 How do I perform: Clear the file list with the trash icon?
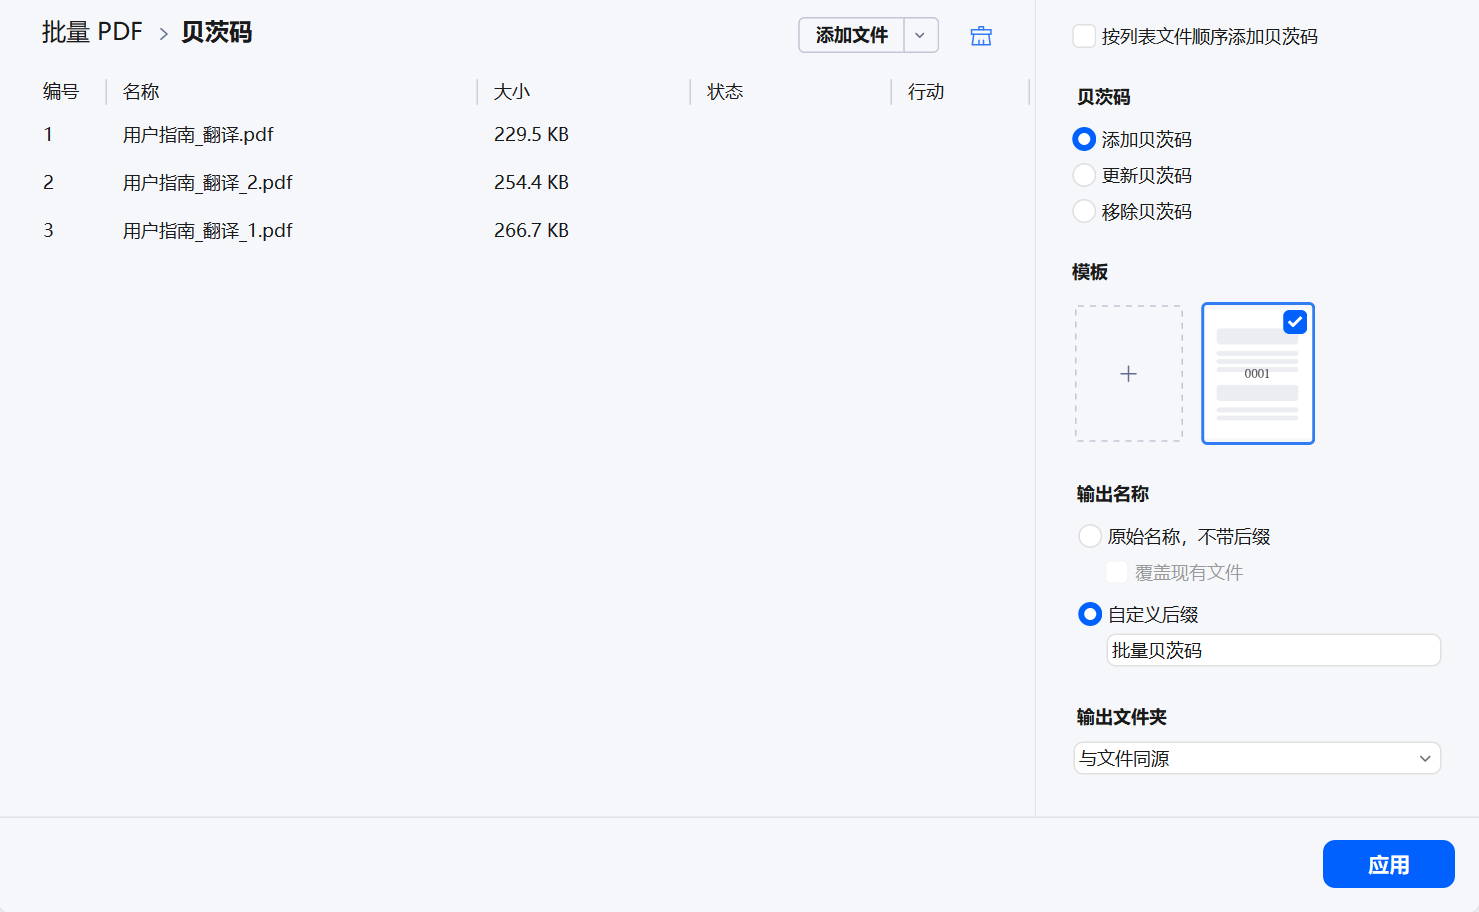pyautogui.click(x=981, y=35)
